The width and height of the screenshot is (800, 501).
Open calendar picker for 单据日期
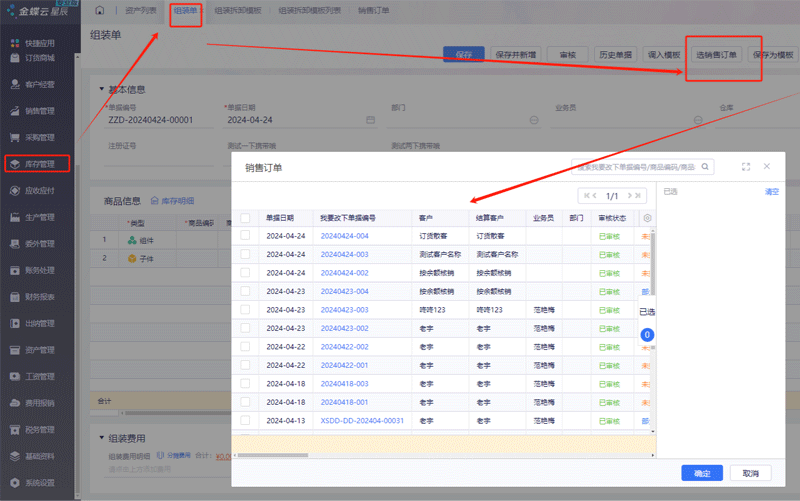370,120
